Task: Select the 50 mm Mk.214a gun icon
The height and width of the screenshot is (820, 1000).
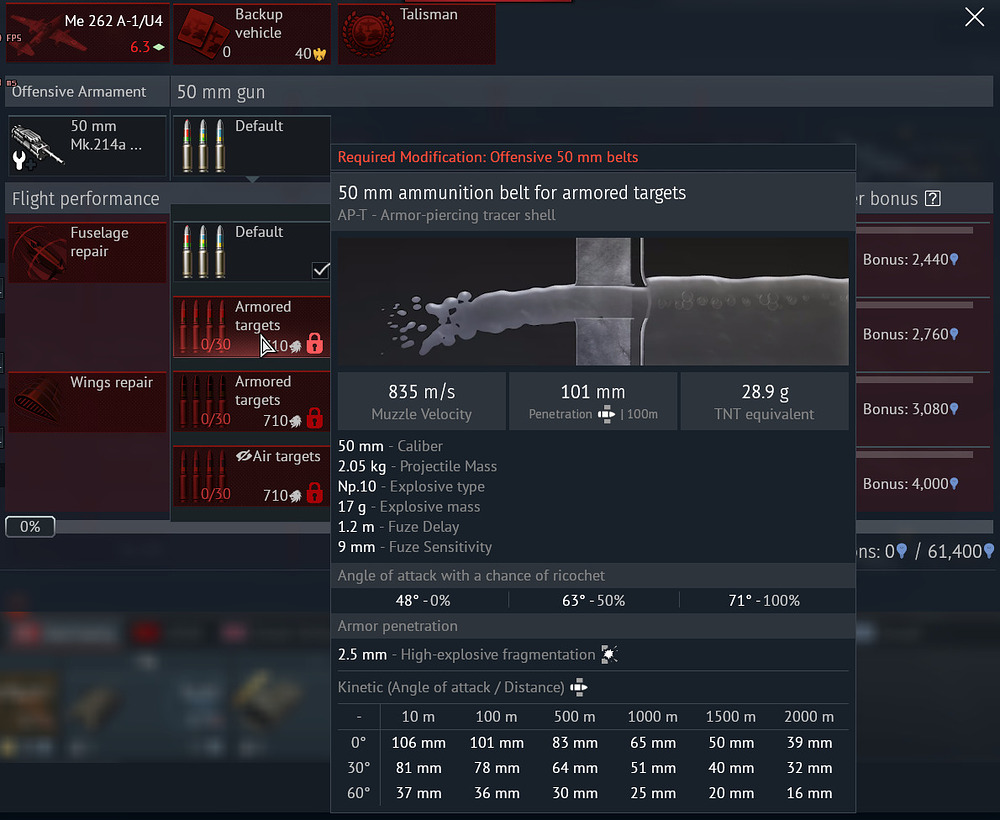Action: 37,145
